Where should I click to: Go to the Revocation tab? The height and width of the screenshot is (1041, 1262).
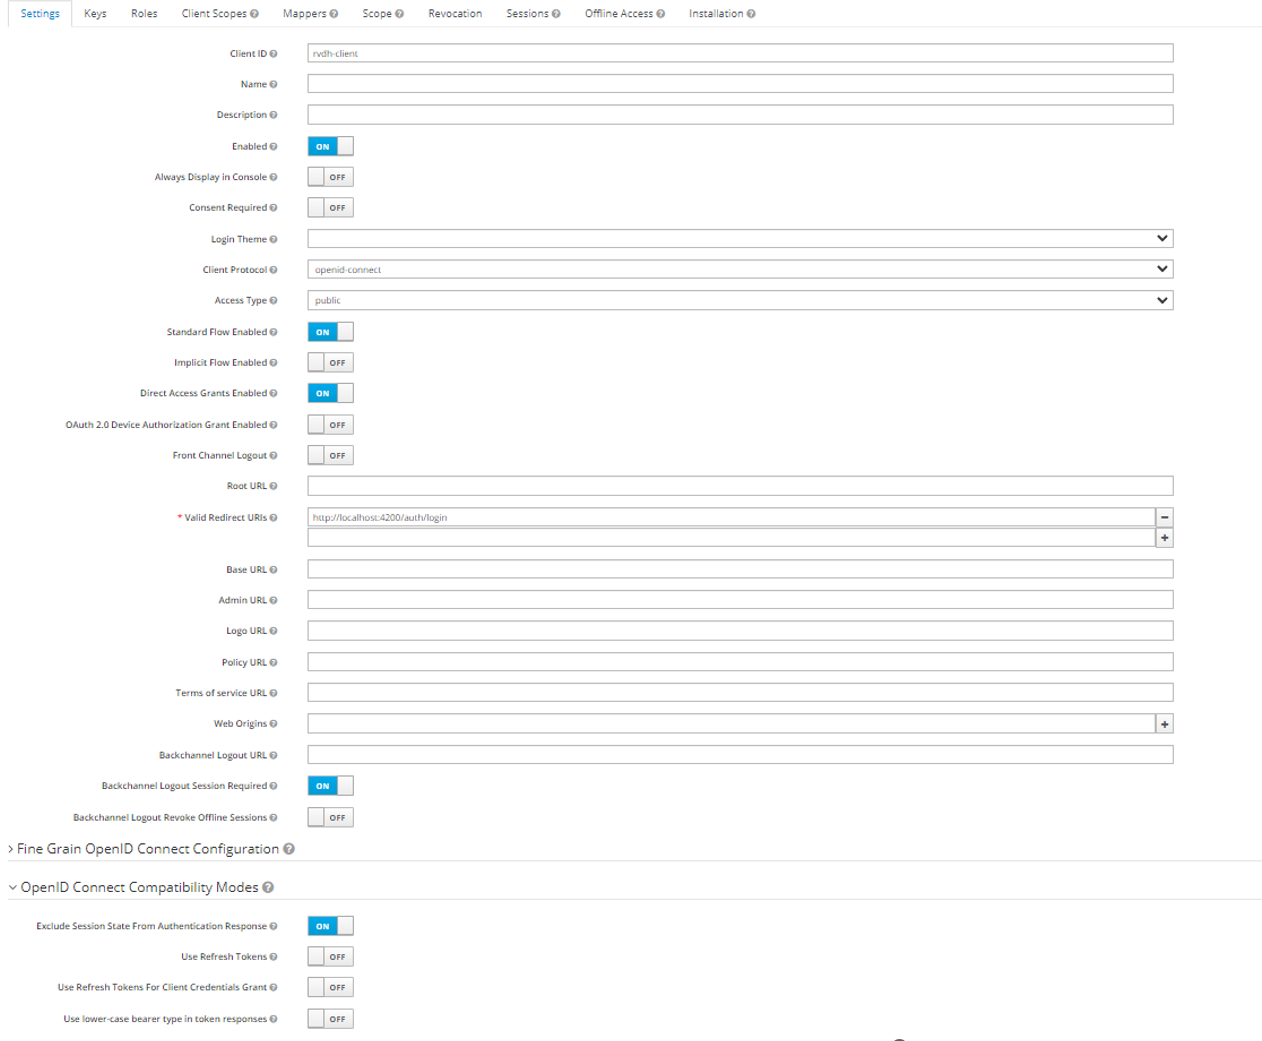(455, 14)
